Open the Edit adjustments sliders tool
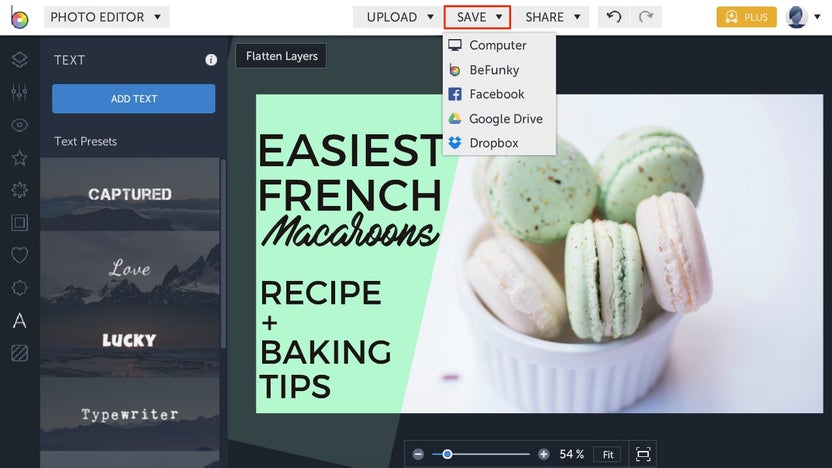 [x=20, y=92]
